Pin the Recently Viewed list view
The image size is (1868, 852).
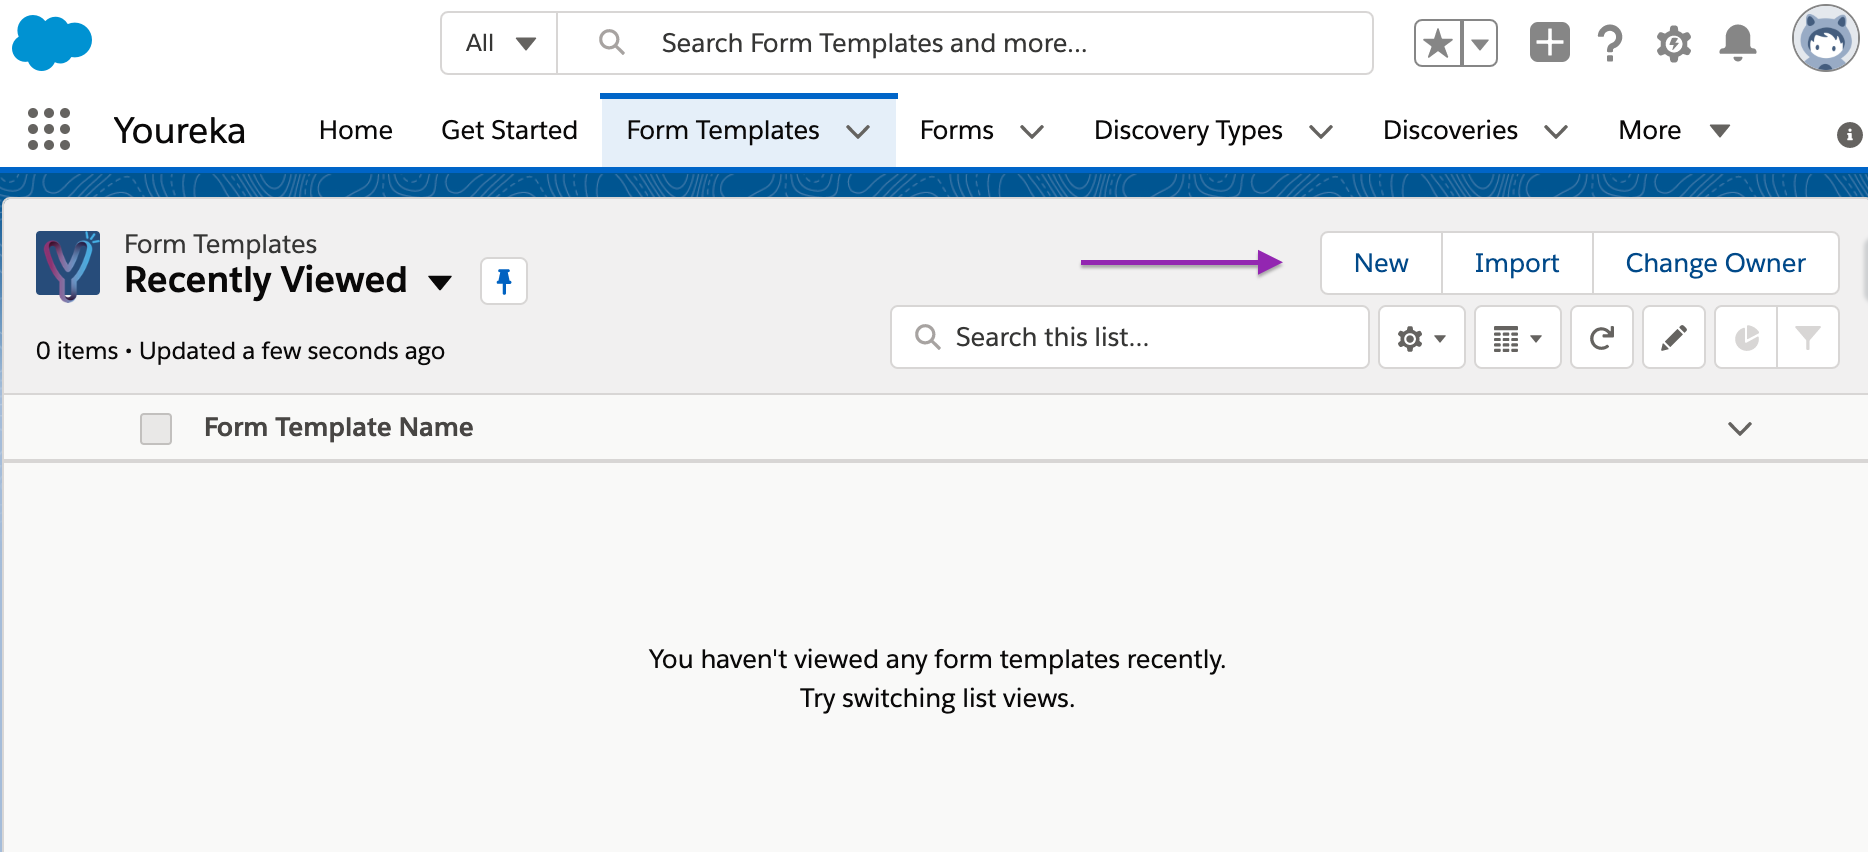[x=504, y=281]
